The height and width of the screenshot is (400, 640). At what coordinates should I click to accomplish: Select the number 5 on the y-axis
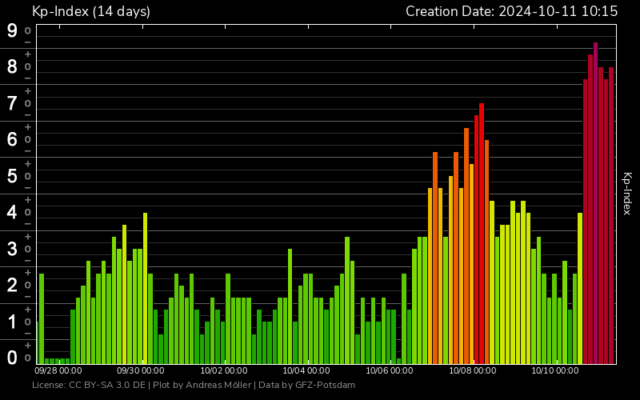click(12, 176)
